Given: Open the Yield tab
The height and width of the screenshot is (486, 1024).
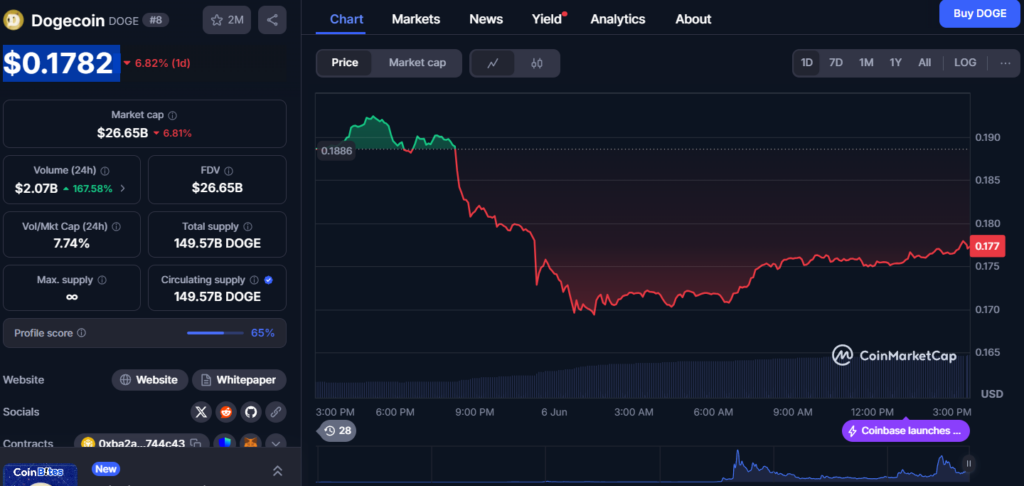Looking at the screenshot, I should pos(548,19).
